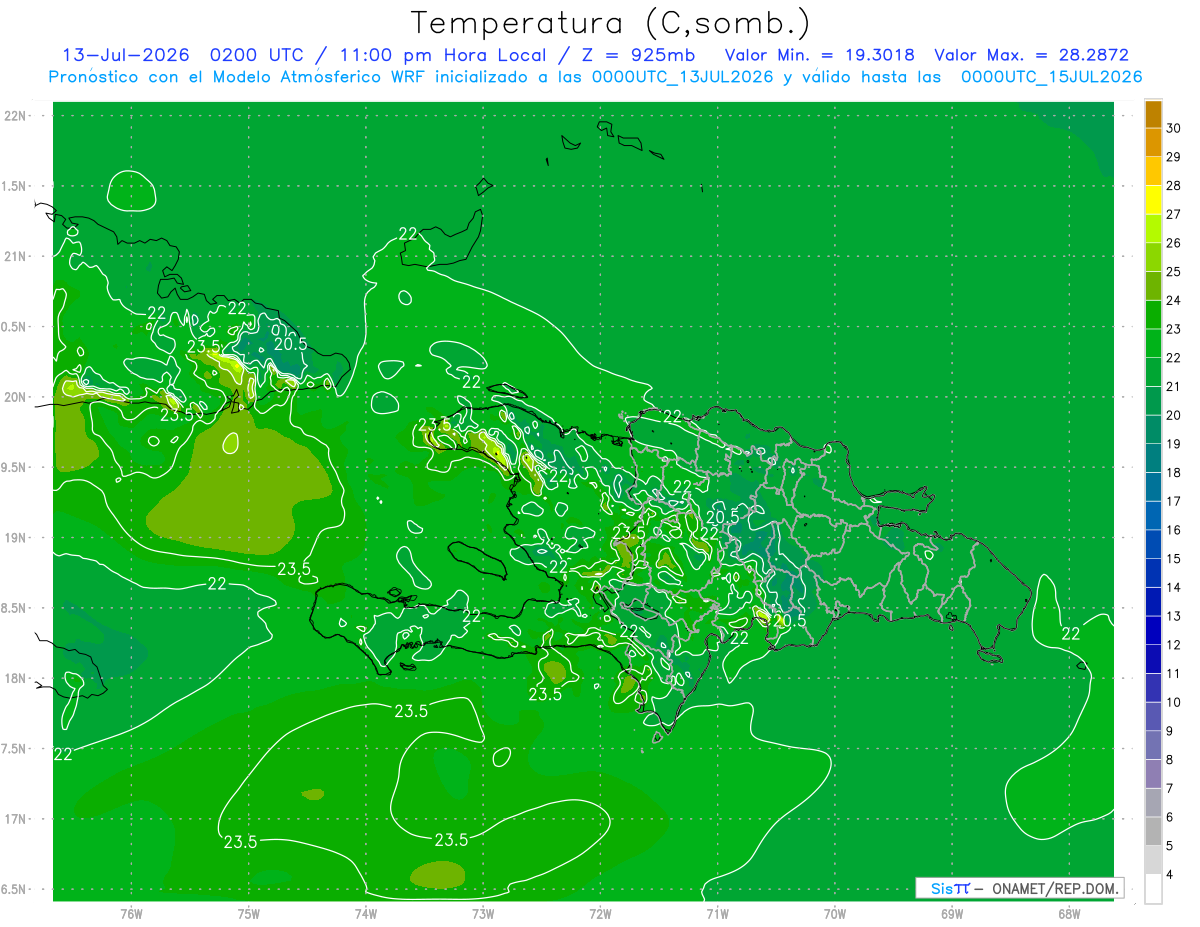Click "Valor Min. = 19.3018" readout

[819, 55]
